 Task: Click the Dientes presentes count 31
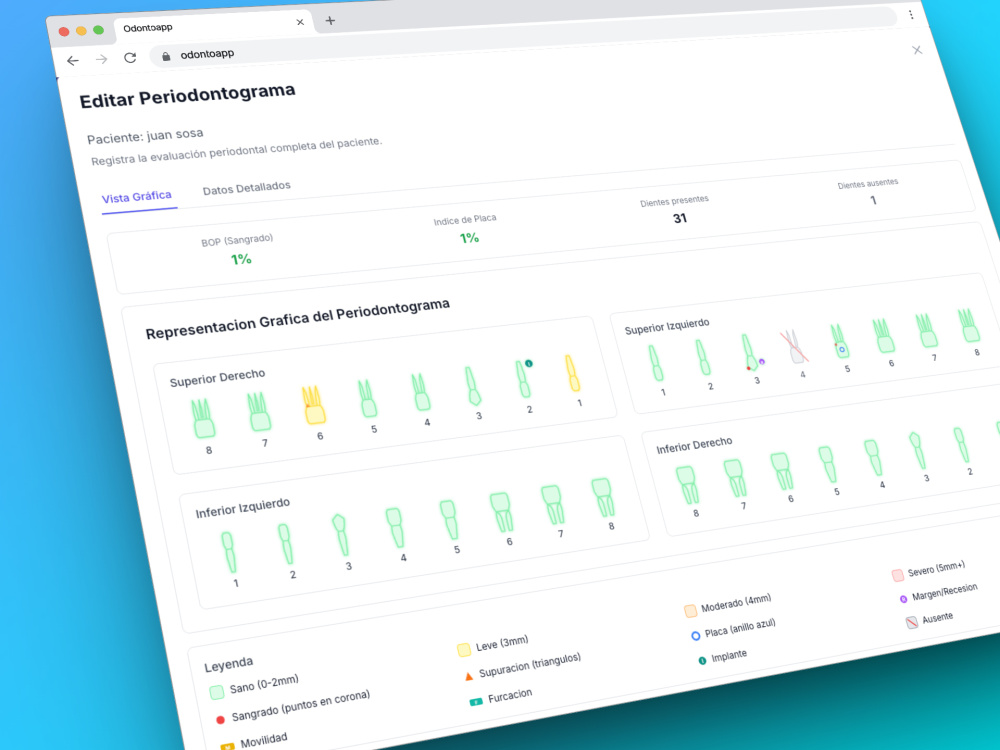(x=680, y=218)
